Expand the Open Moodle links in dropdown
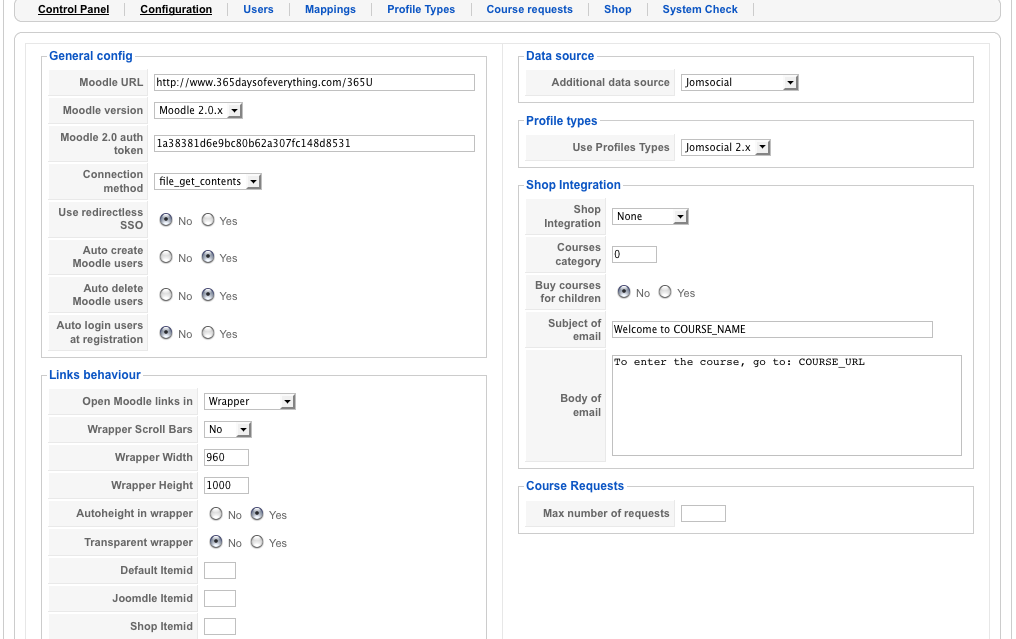The image size is (1016, 639). tap(250, 402)
